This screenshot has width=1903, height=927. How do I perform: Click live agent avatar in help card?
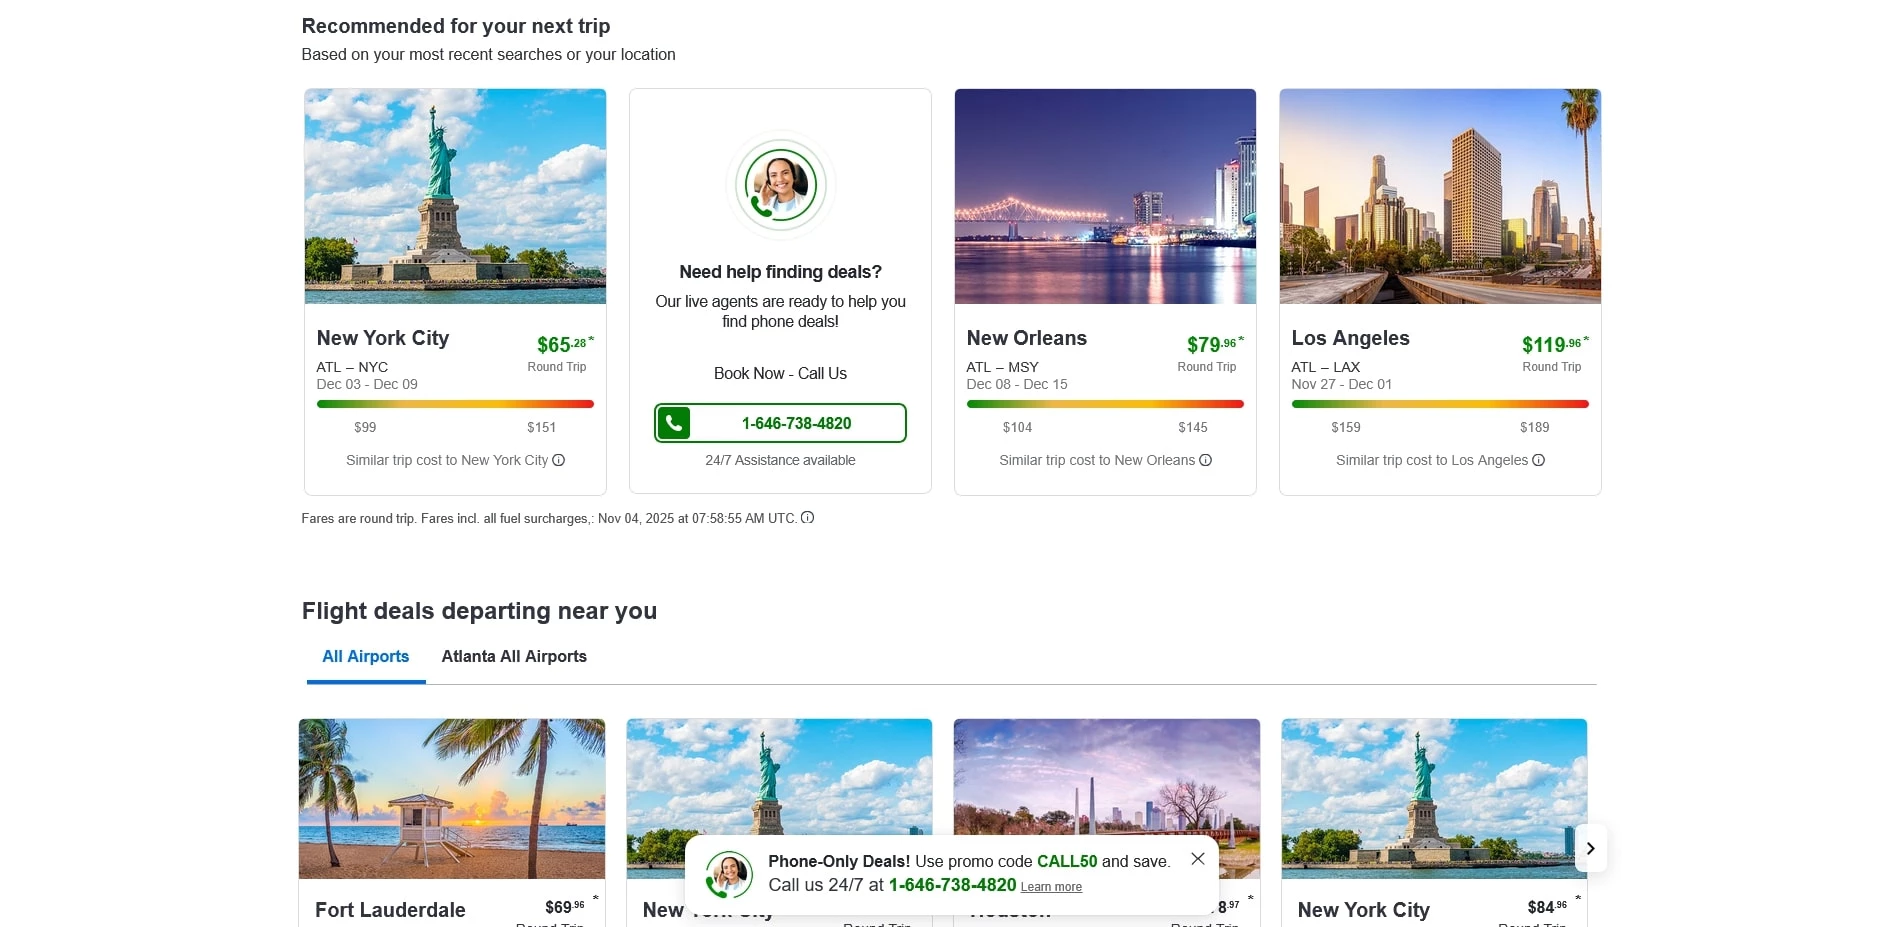(780, 185)
